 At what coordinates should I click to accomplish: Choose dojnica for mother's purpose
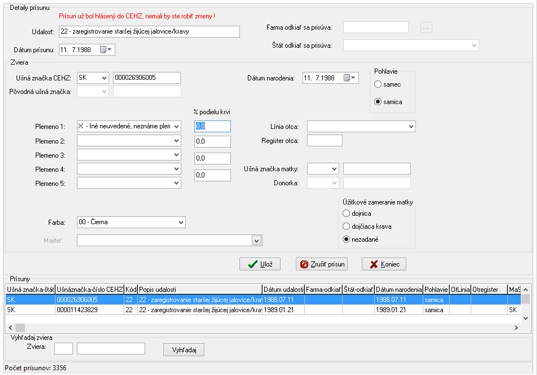[346, 213]
